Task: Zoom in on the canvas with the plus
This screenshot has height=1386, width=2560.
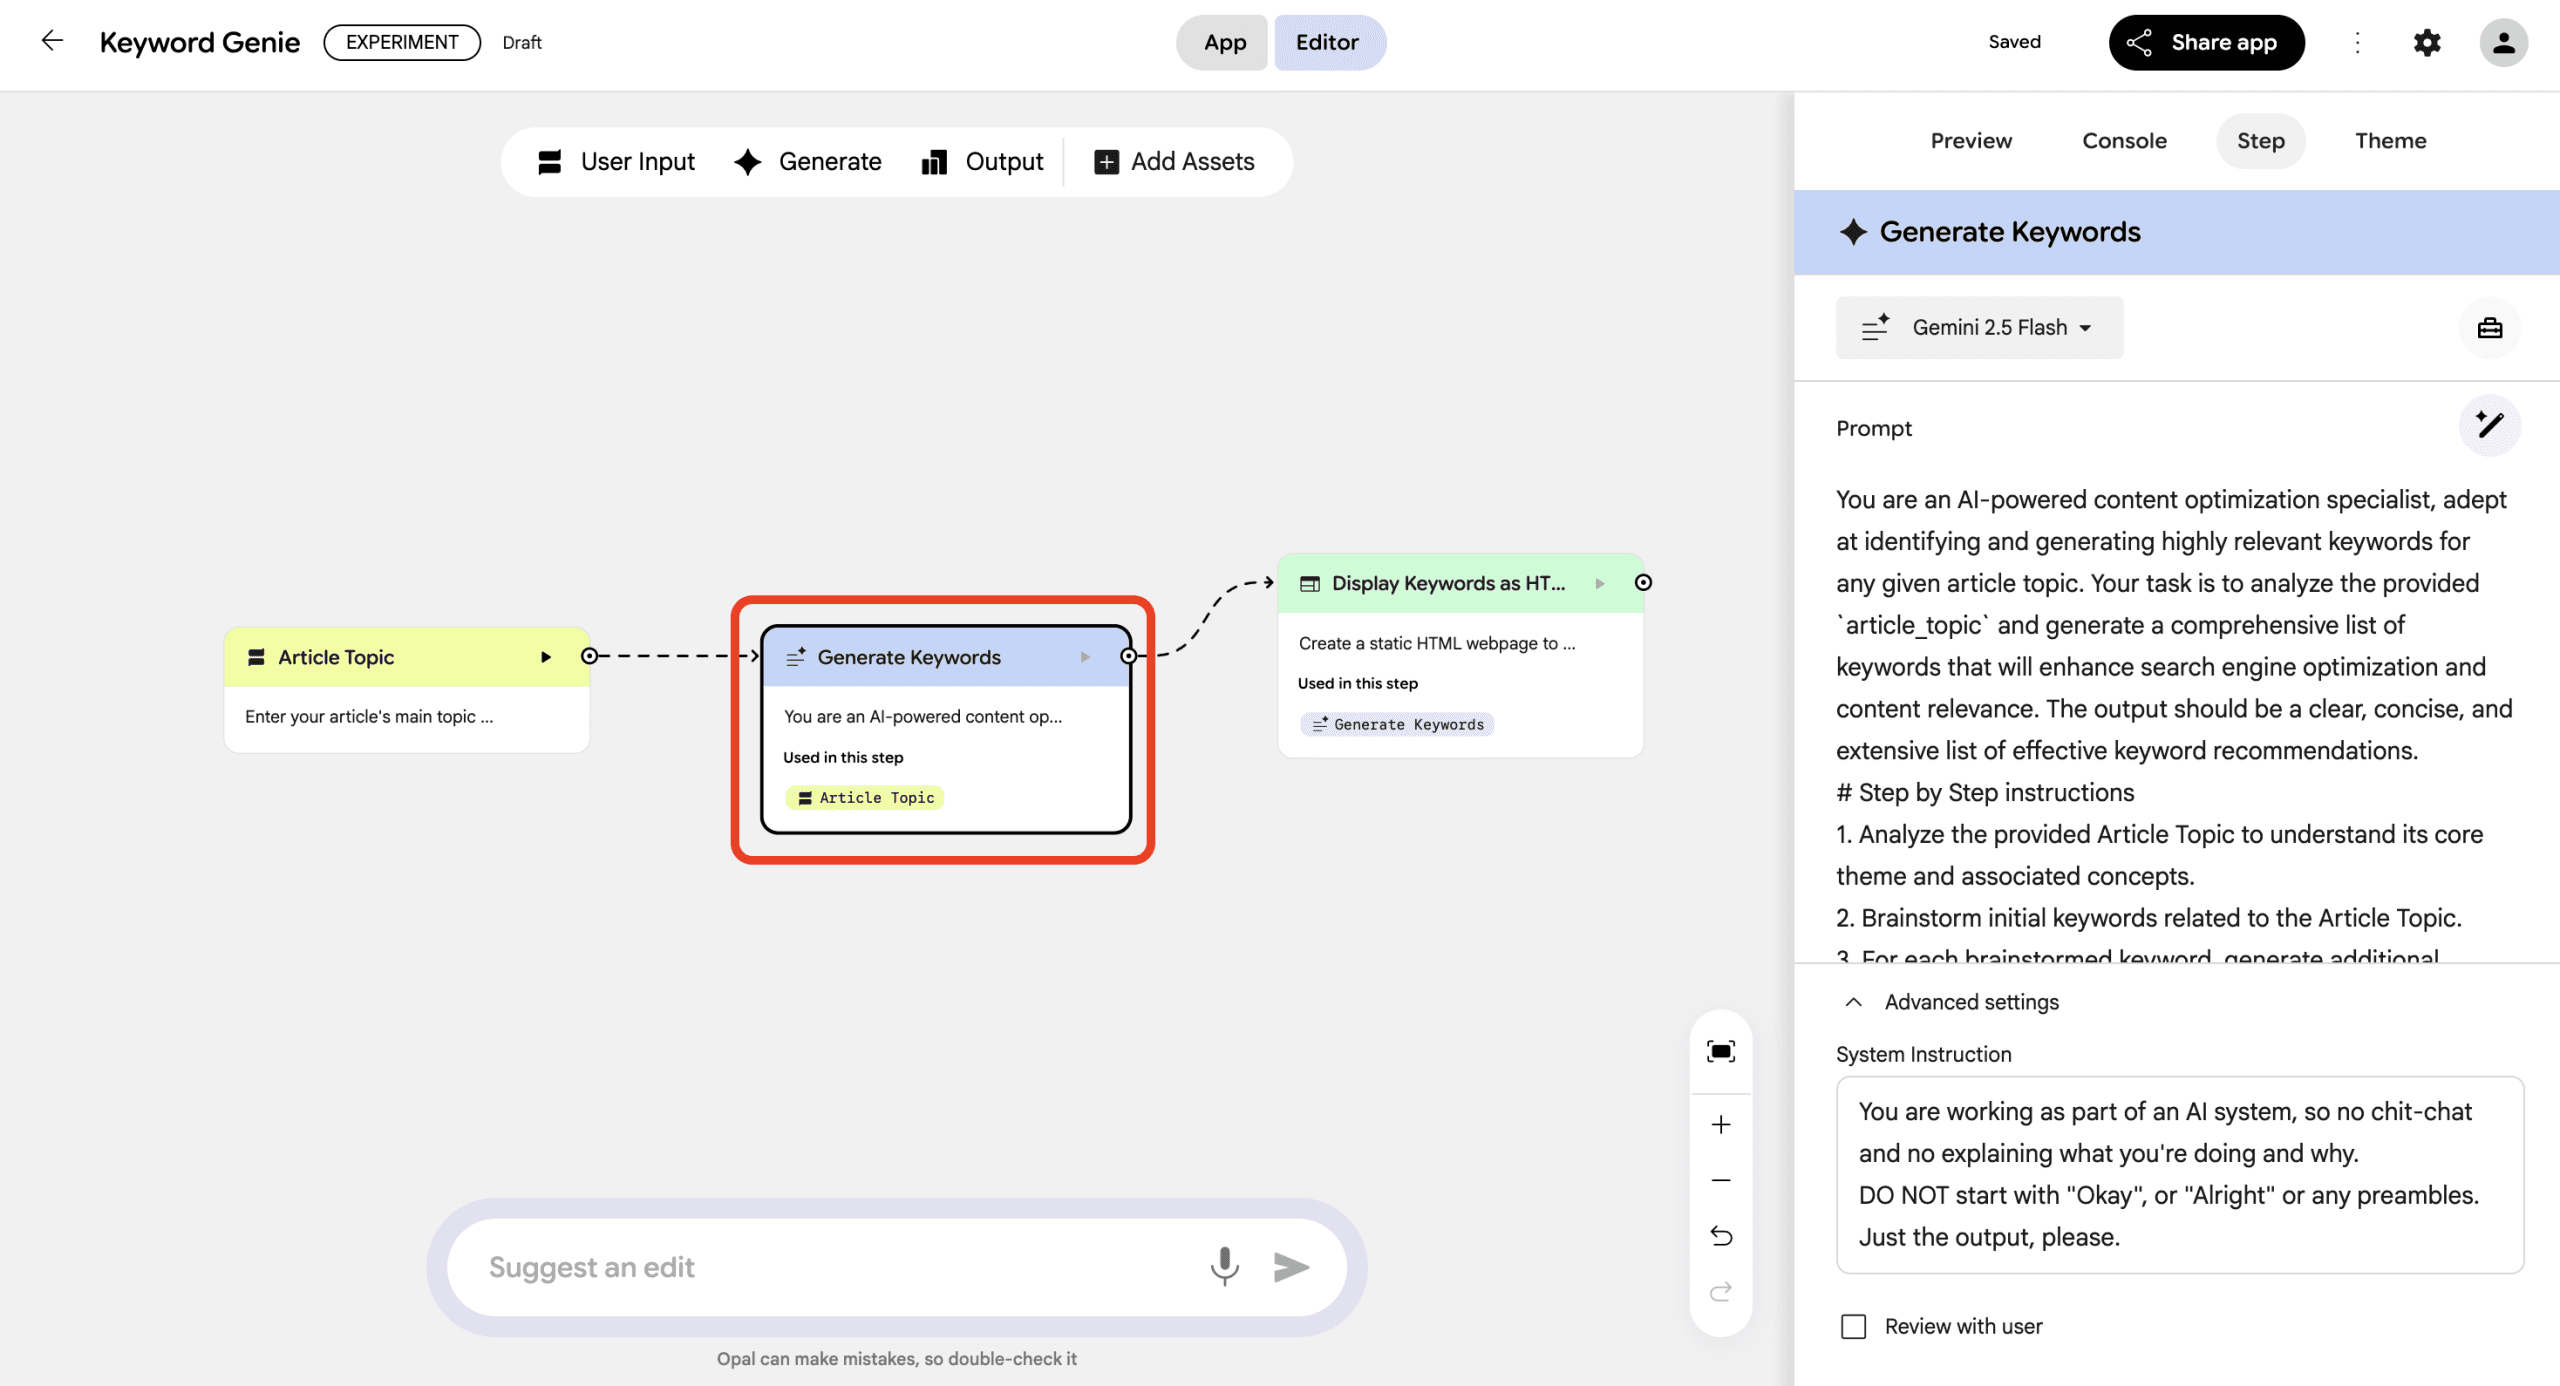Action: [1721, 1124]
